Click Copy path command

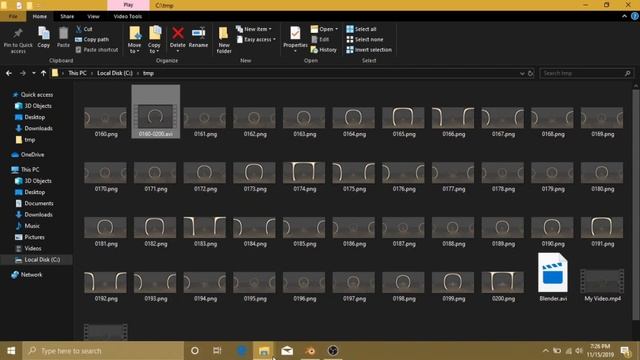(x=92, y=39)
